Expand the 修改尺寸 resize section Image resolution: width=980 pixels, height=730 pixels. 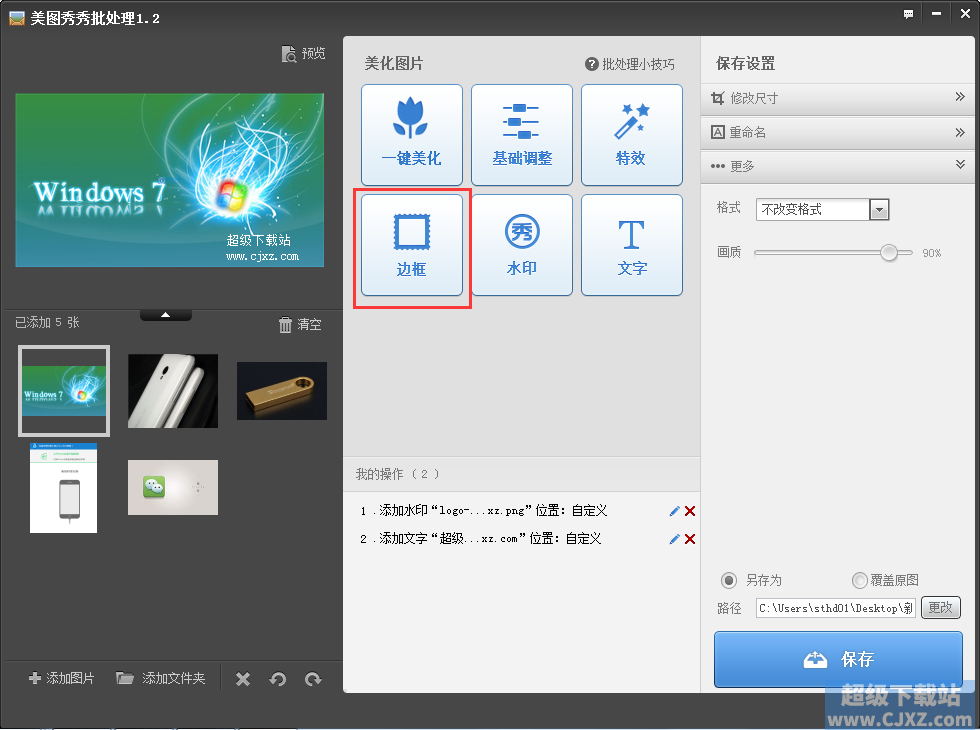[838, 98]
